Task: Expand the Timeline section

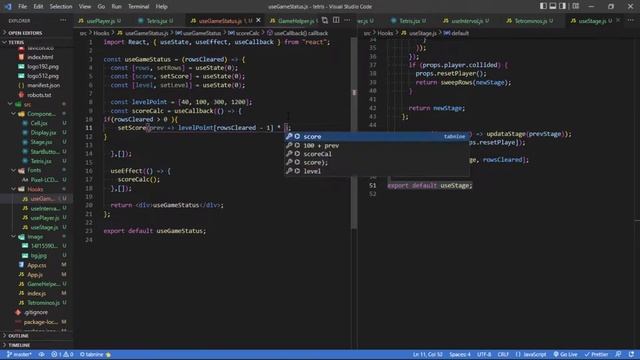Action: tap(37, 345)
